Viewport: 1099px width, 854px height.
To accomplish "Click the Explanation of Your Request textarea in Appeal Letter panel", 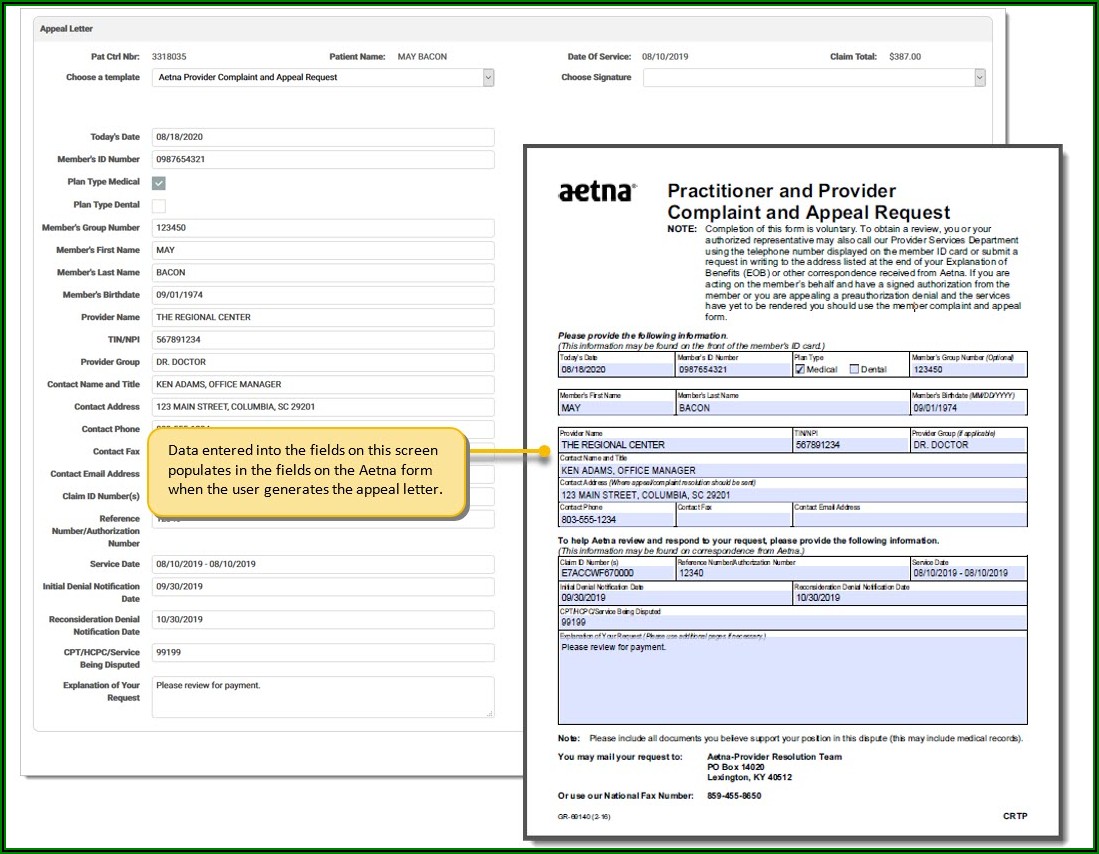I will [320, 696].
